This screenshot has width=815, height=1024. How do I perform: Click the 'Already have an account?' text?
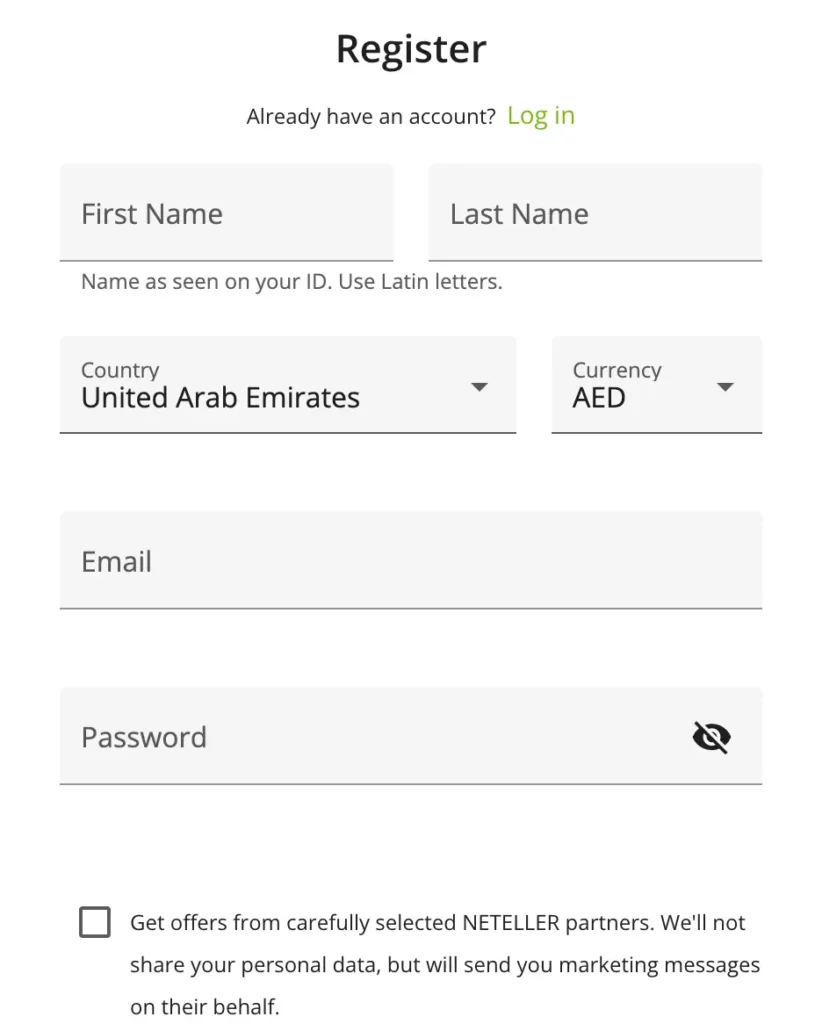pyautogui.click(x=371, y=117)
